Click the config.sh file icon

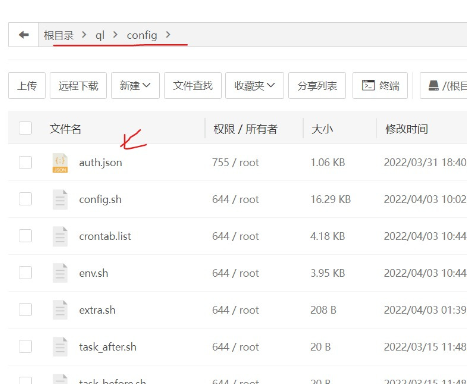[60, 200]
